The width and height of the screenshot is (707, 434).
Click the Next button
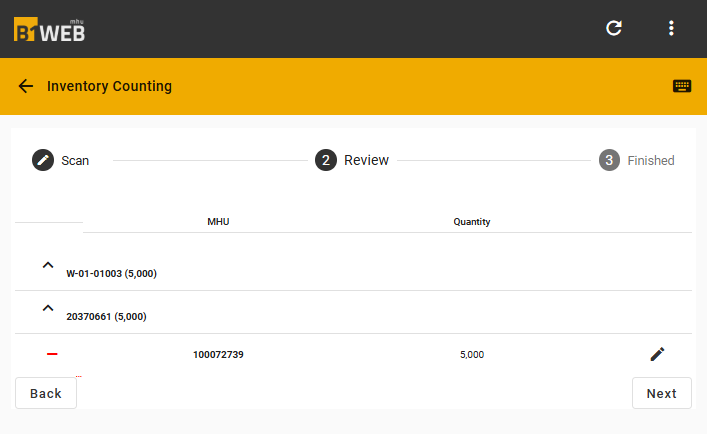coord(661,393)
